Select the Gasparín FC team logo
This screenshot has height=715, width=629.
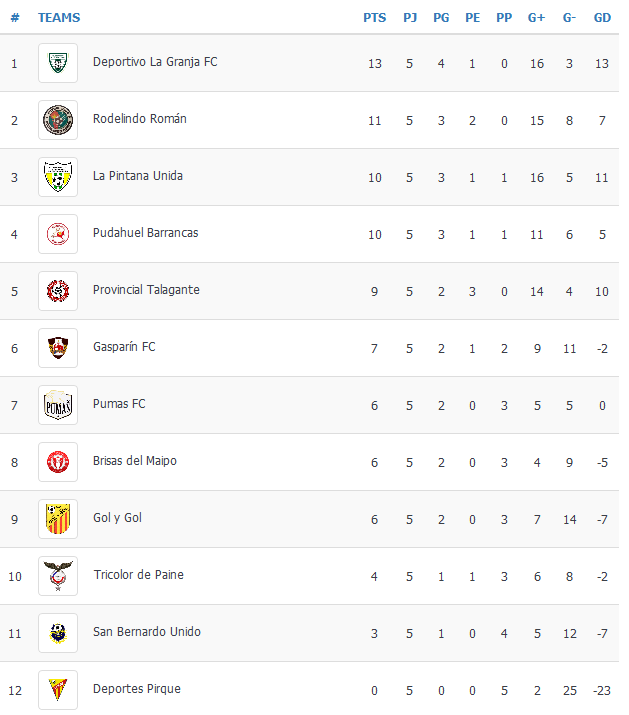click(58, 348)
